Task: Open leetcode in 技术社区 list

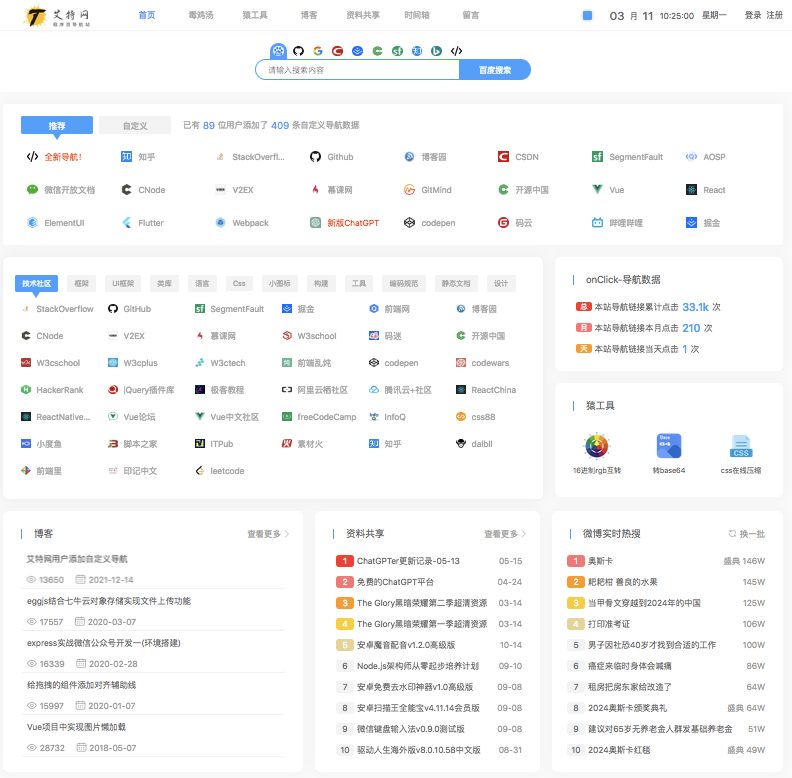Action: 220,471
